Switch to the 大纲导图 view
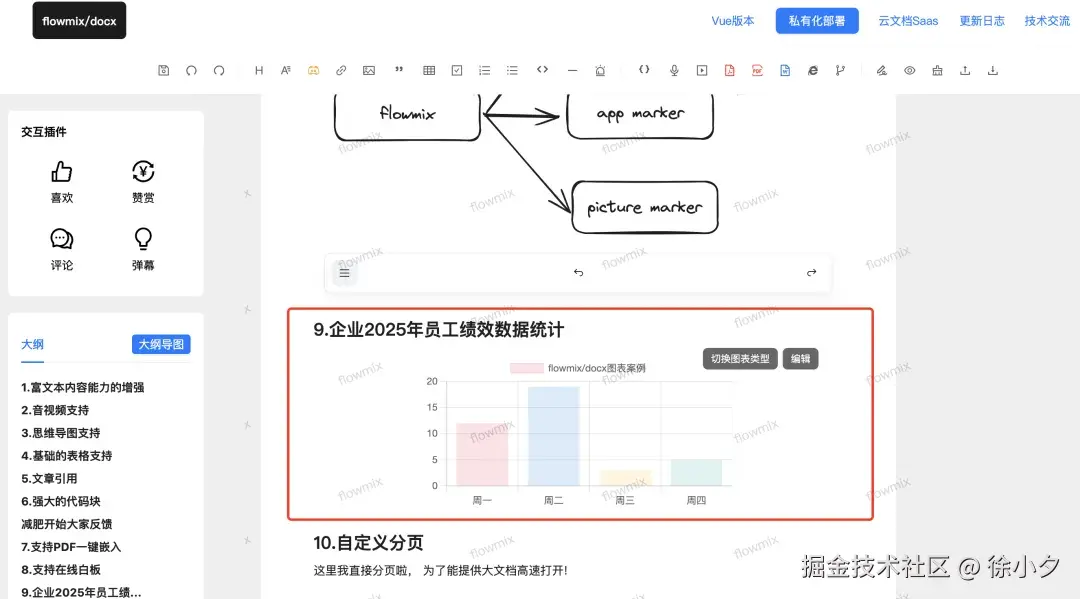 pos(161,344)
